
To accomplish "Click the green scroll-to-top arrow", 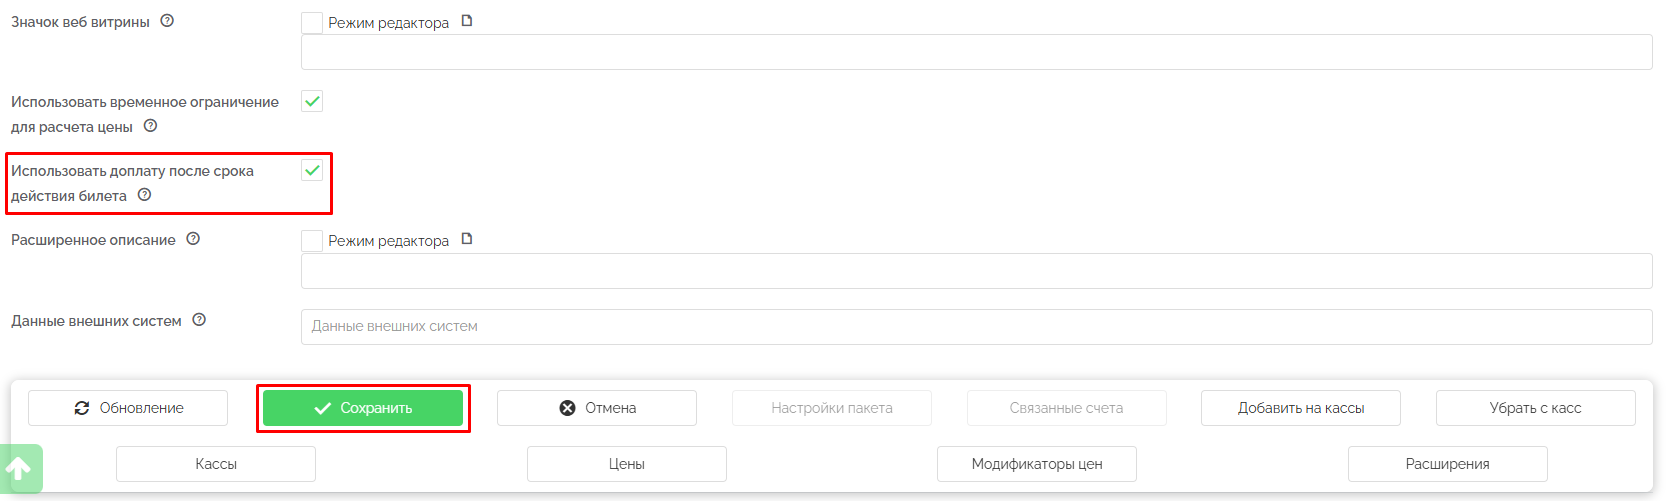I will pos(20,468).
